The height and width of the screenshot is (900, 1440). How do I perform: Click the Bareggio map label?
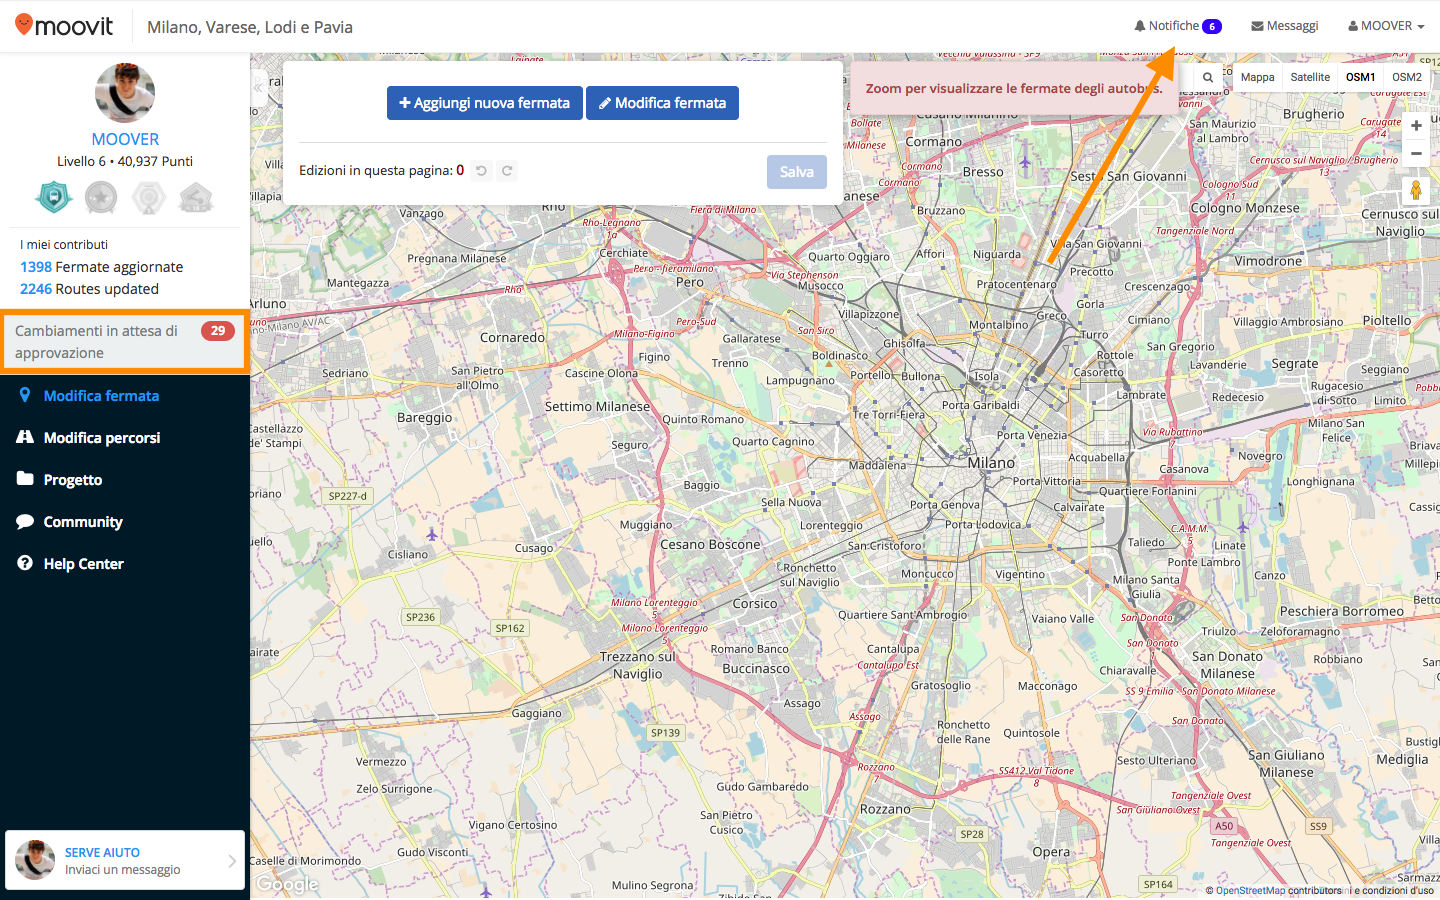click(x=424, y=417)
